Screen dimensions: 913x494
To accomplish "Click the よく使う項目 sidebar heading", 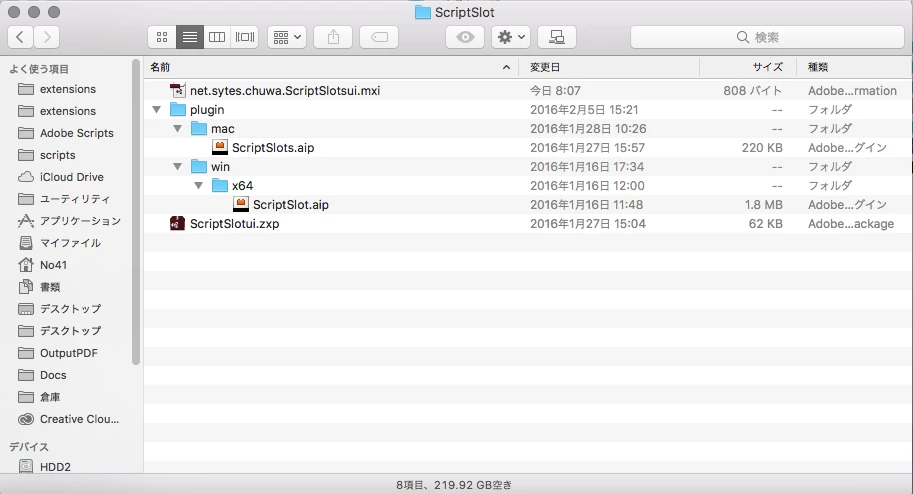I will (39, 69).
